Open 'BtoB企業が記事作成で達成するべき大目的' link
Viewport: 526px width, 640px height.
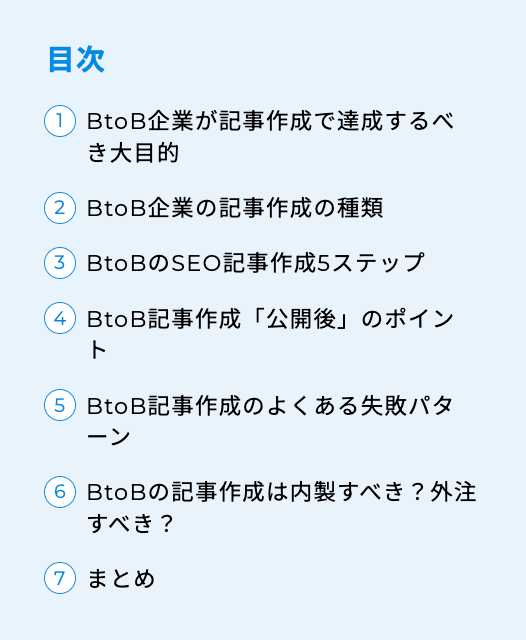click(270, 137)
